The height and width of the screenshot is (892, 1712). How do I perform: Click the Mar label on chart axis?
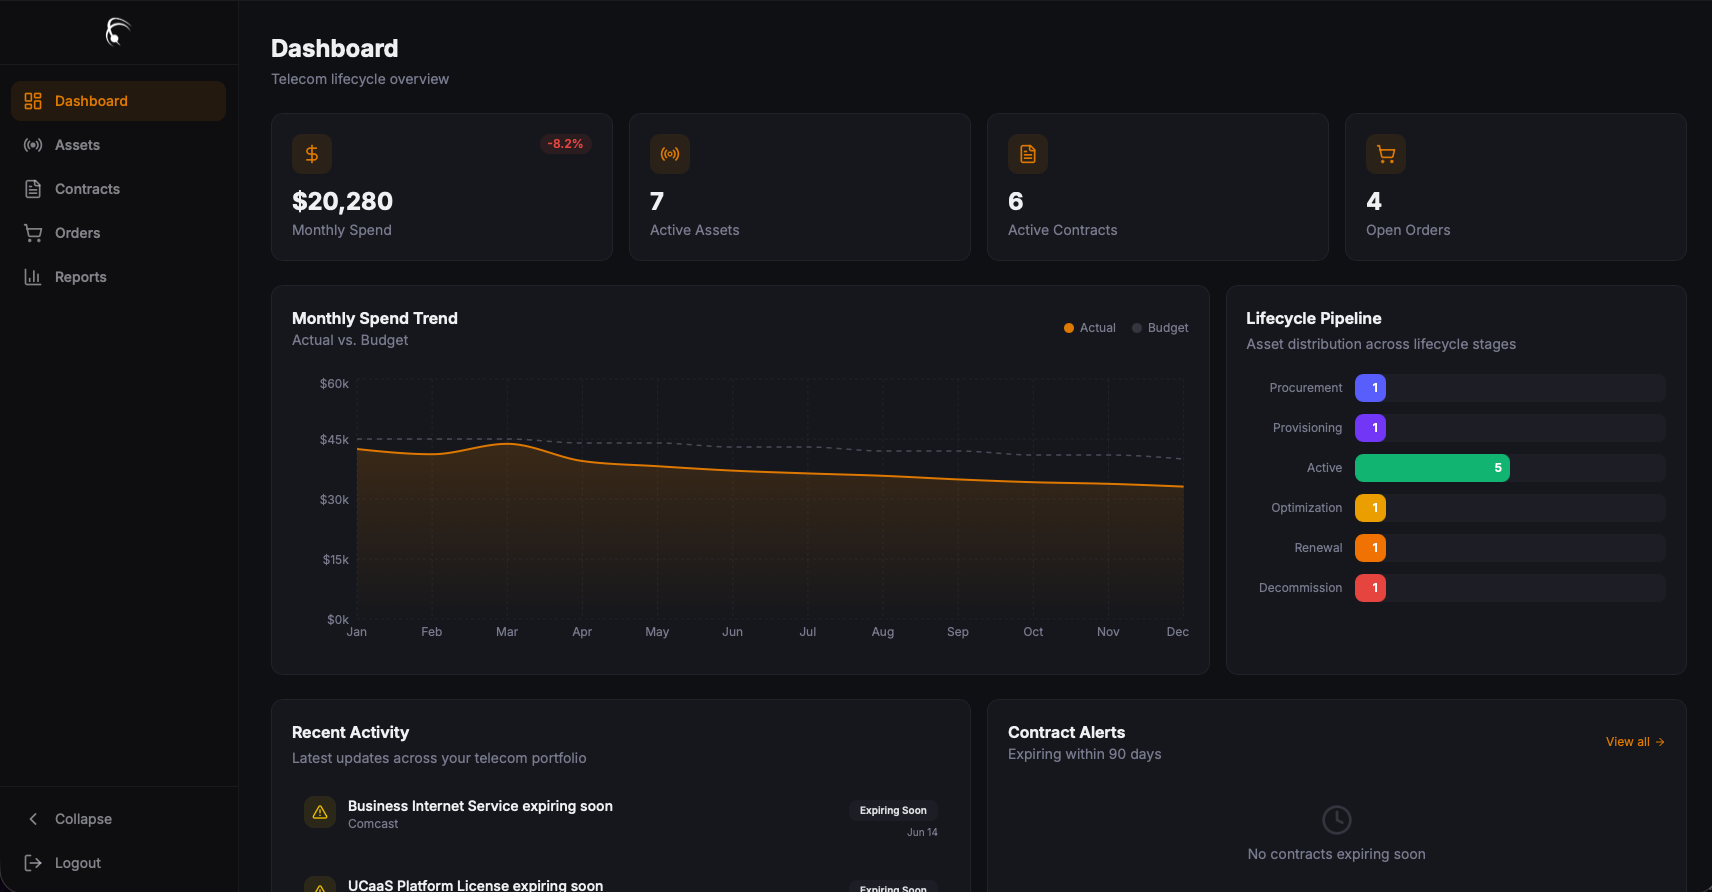(x=507, y=632)
